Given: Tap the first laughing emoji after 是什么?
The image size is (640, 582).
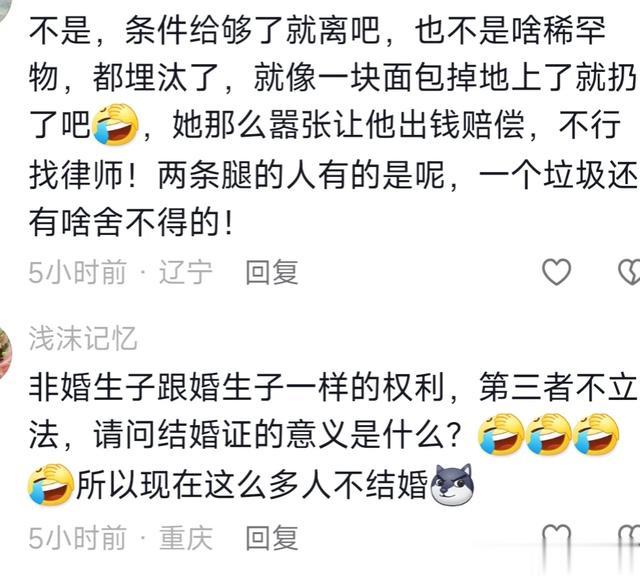Looking at the screenshot, I should [x=501, y=434].
